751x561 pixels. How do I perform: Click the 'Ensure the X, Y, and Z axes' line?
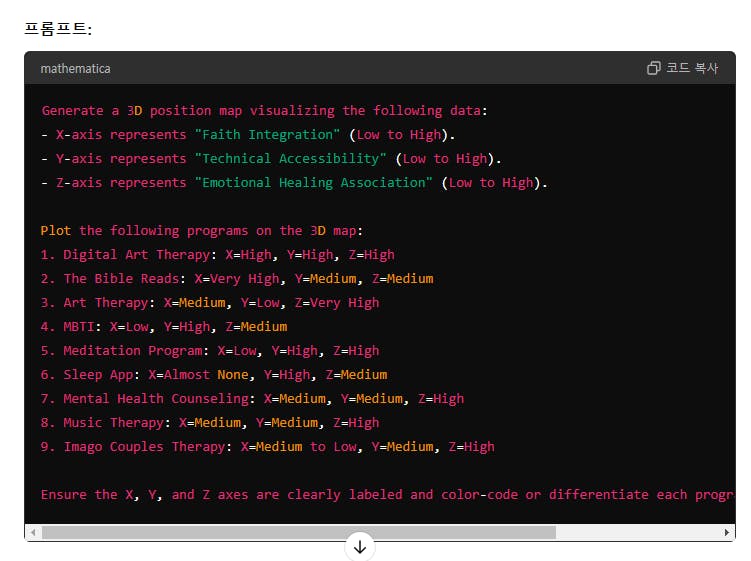coord(388,494)
